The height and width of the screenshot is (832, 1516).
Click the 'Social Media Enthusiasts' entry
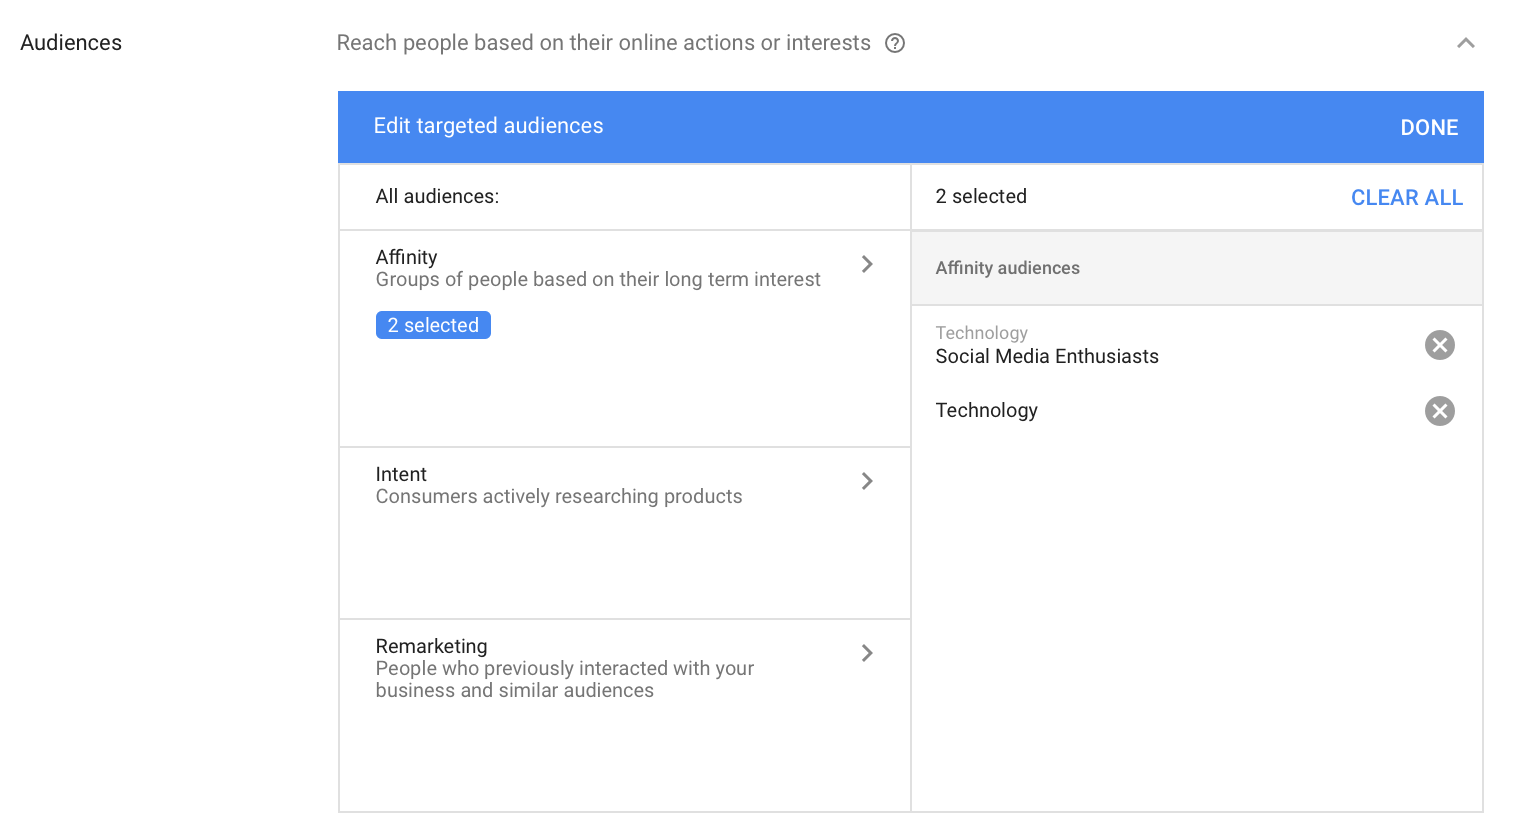[x=1047, y=356]
